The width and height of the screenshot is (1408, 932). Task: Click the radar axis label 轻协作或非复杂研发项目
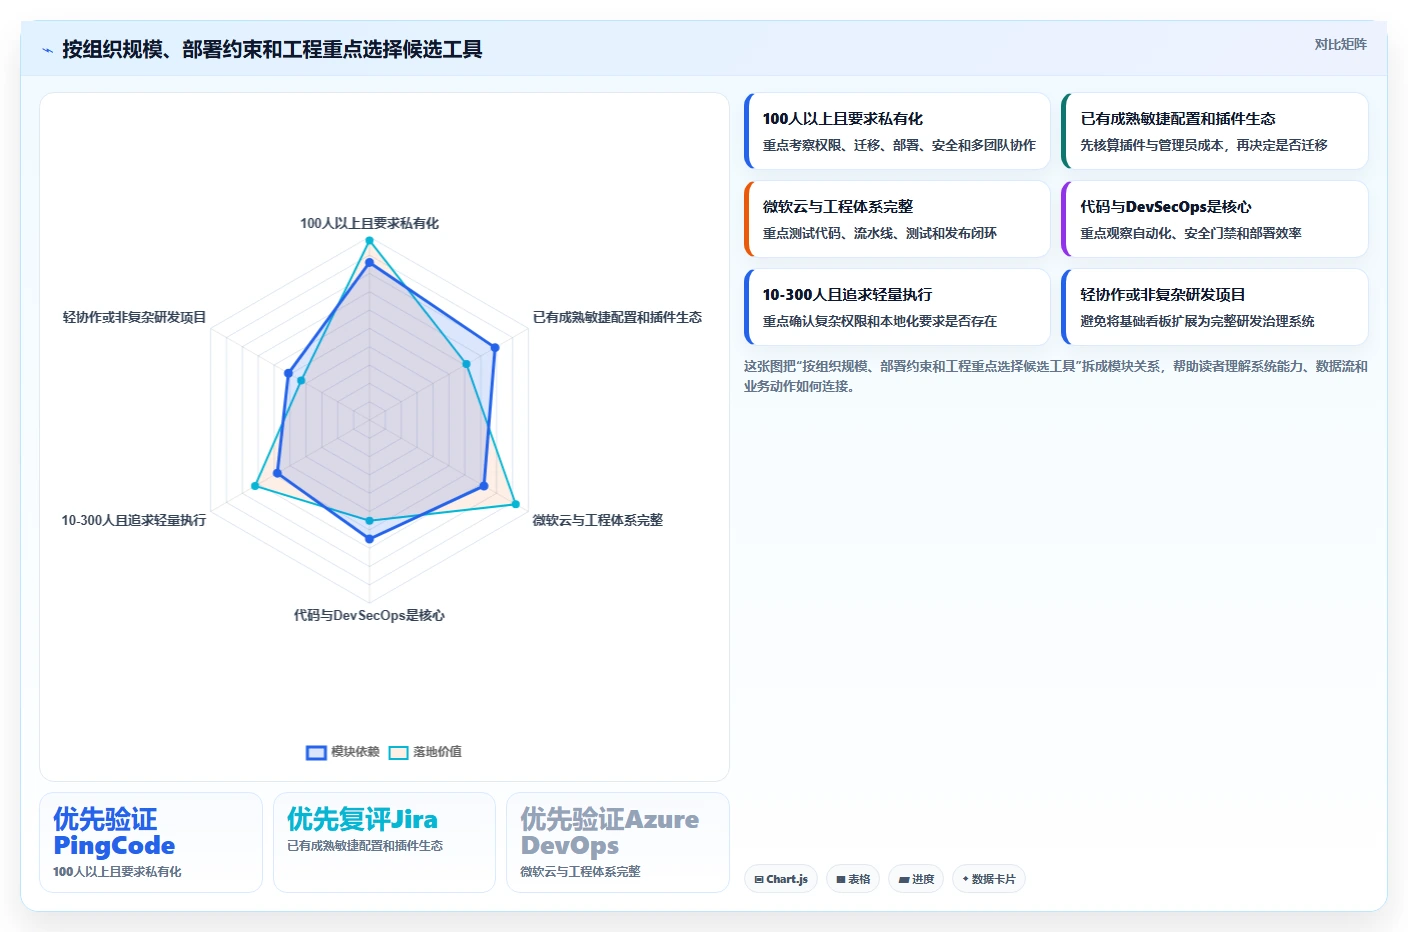(x=134, y=317)
